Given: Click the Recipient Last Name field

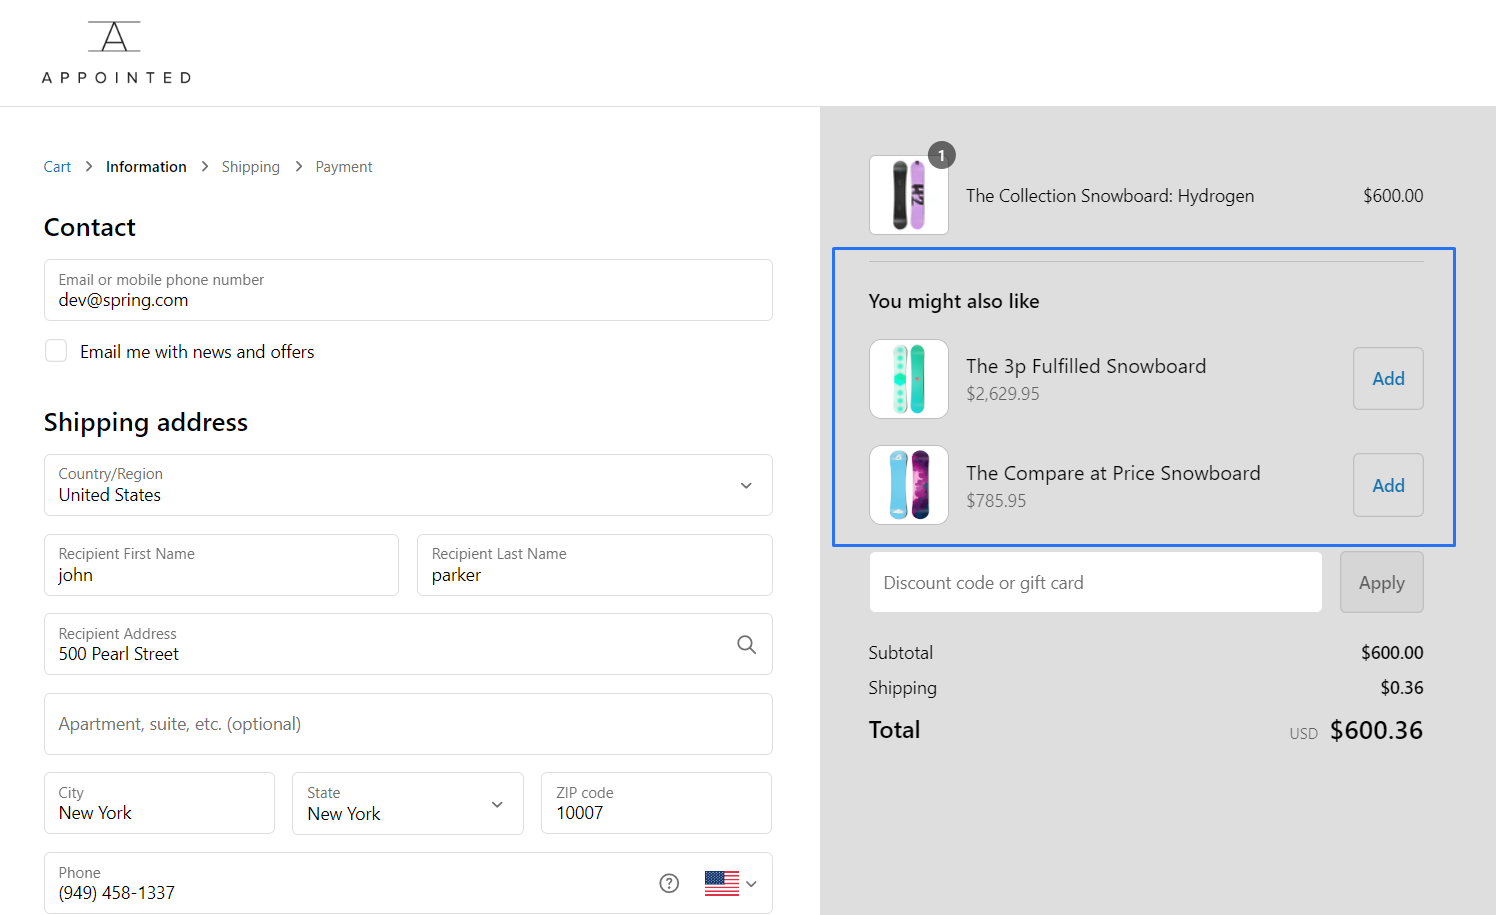Looking at the screenshot, I should (595, 565).
